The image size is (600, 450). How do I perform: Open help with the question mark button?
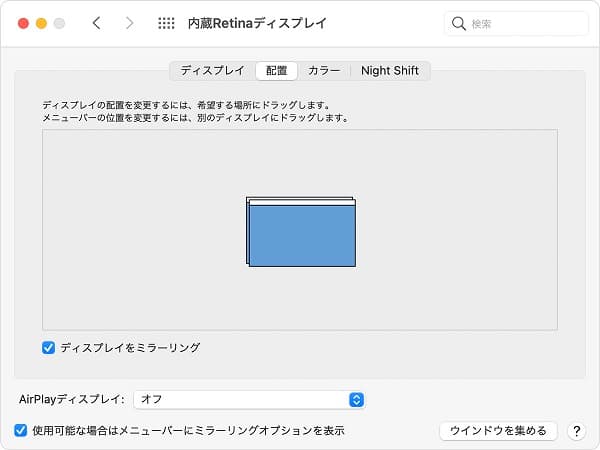(576, 431)
